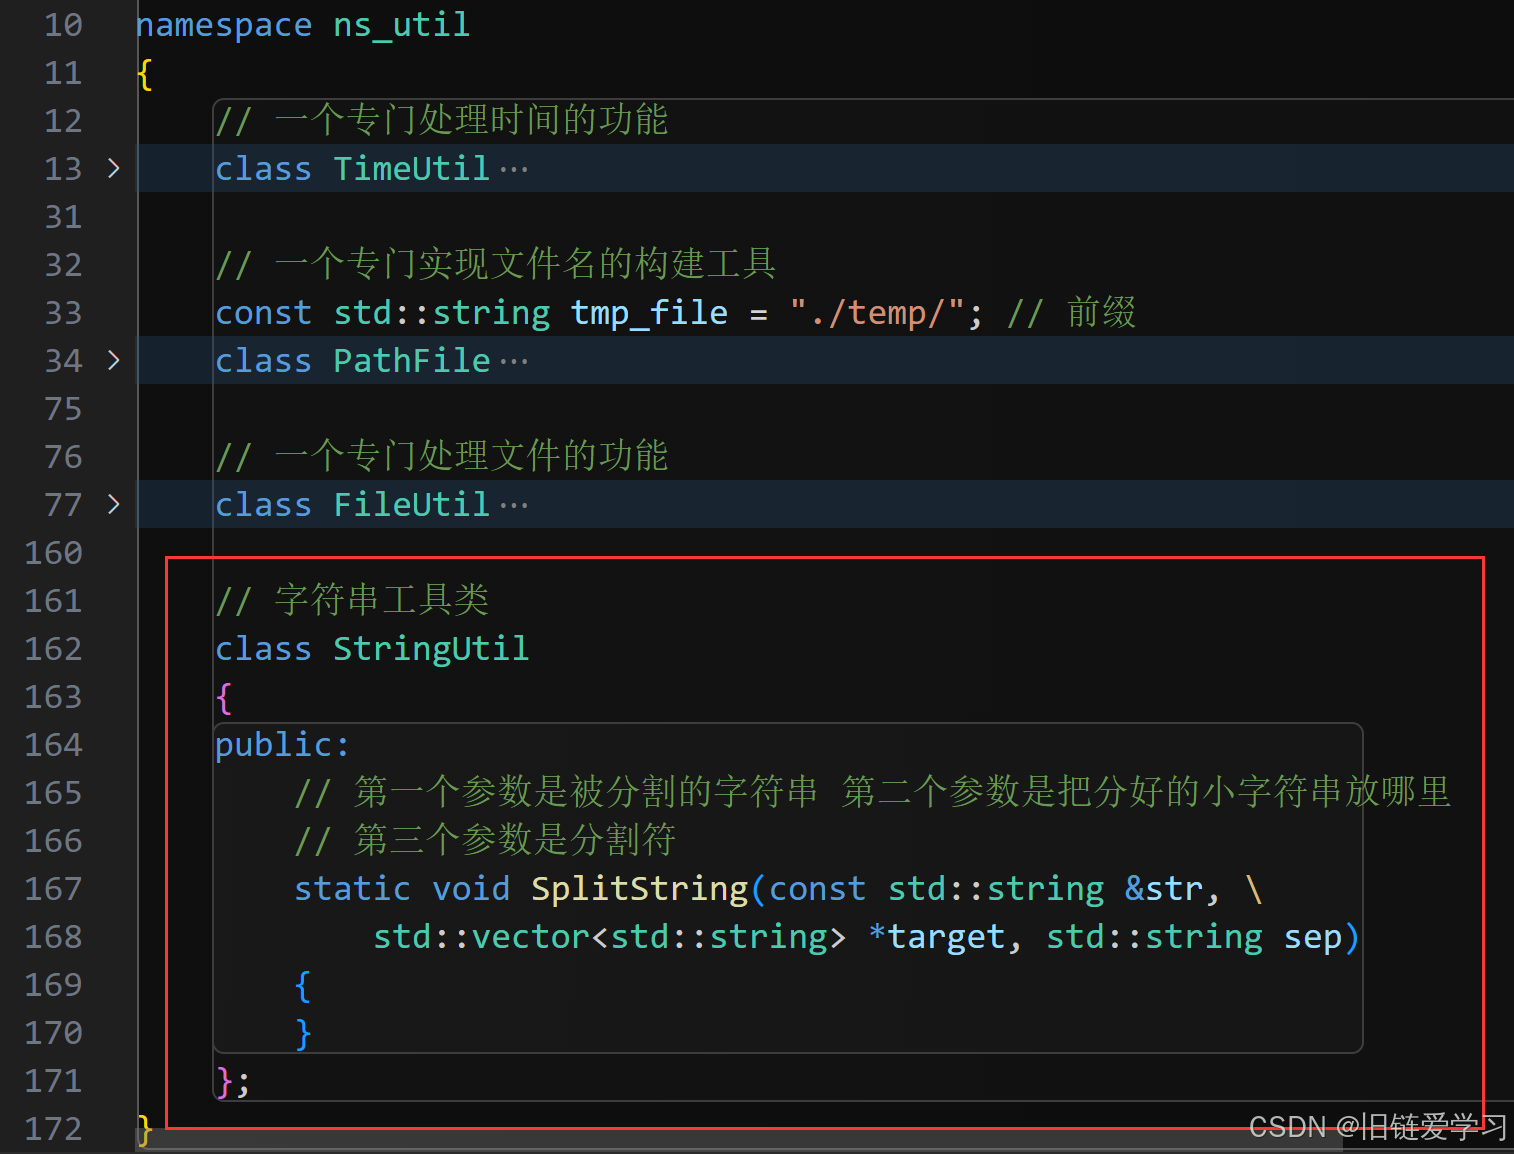The image size is (1514, 1154).
Task: Click the comment '// 字符串工具类'
Action: coord(352,600)
